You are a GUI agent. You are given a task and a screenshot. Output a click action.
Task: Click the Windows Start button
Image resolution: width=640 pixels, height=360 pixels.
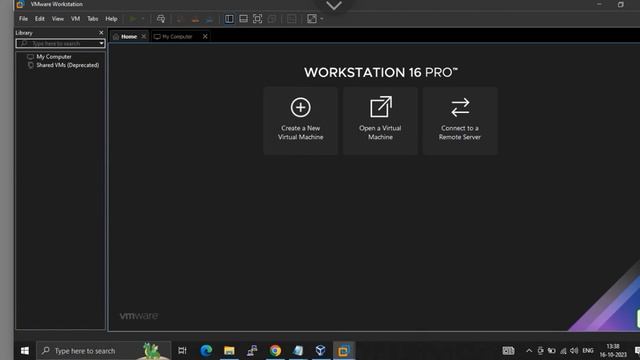(24, 351)
